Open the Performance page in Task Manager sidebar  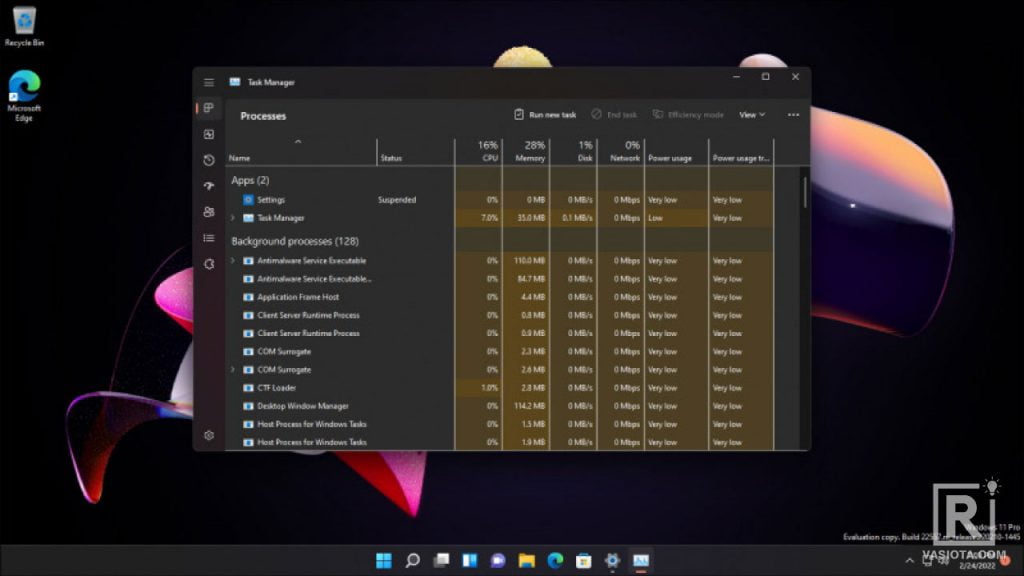pos(208,135)
